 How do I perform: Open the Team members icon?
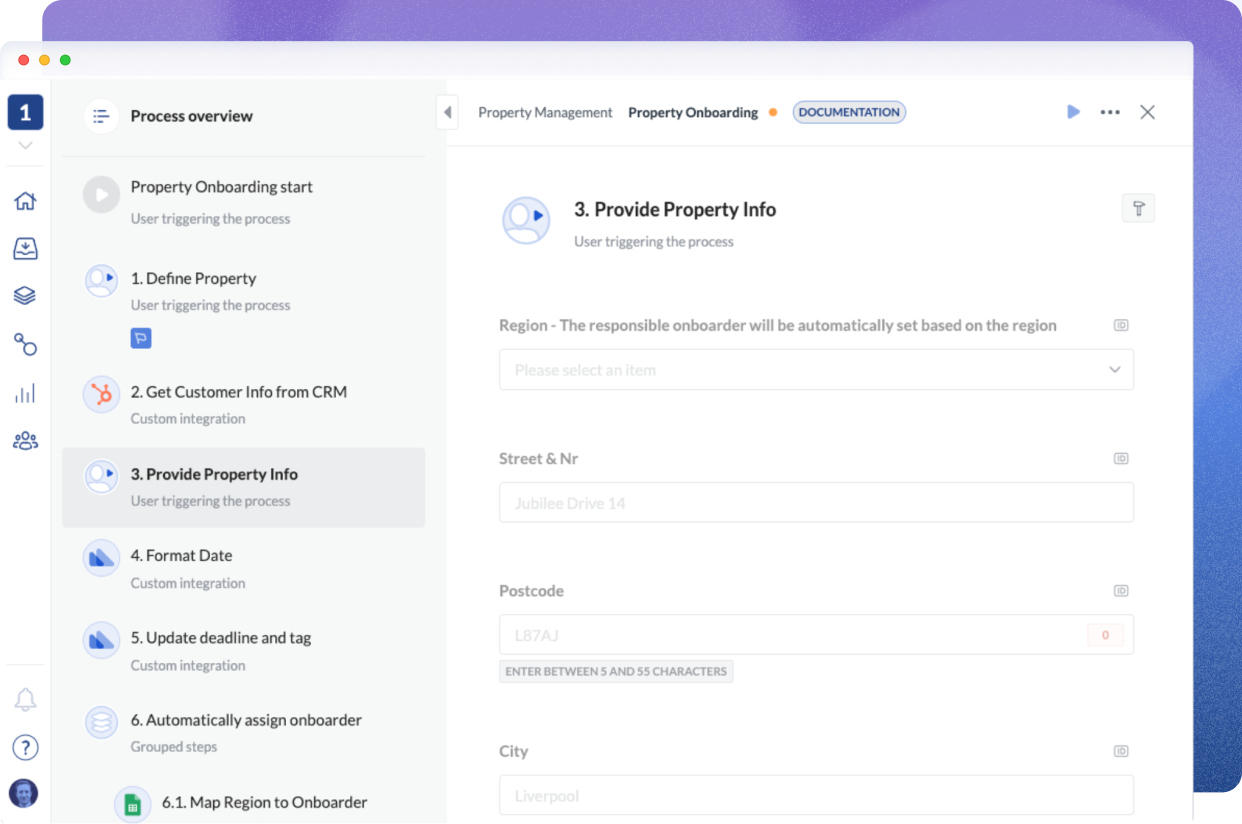pos(25,440)
